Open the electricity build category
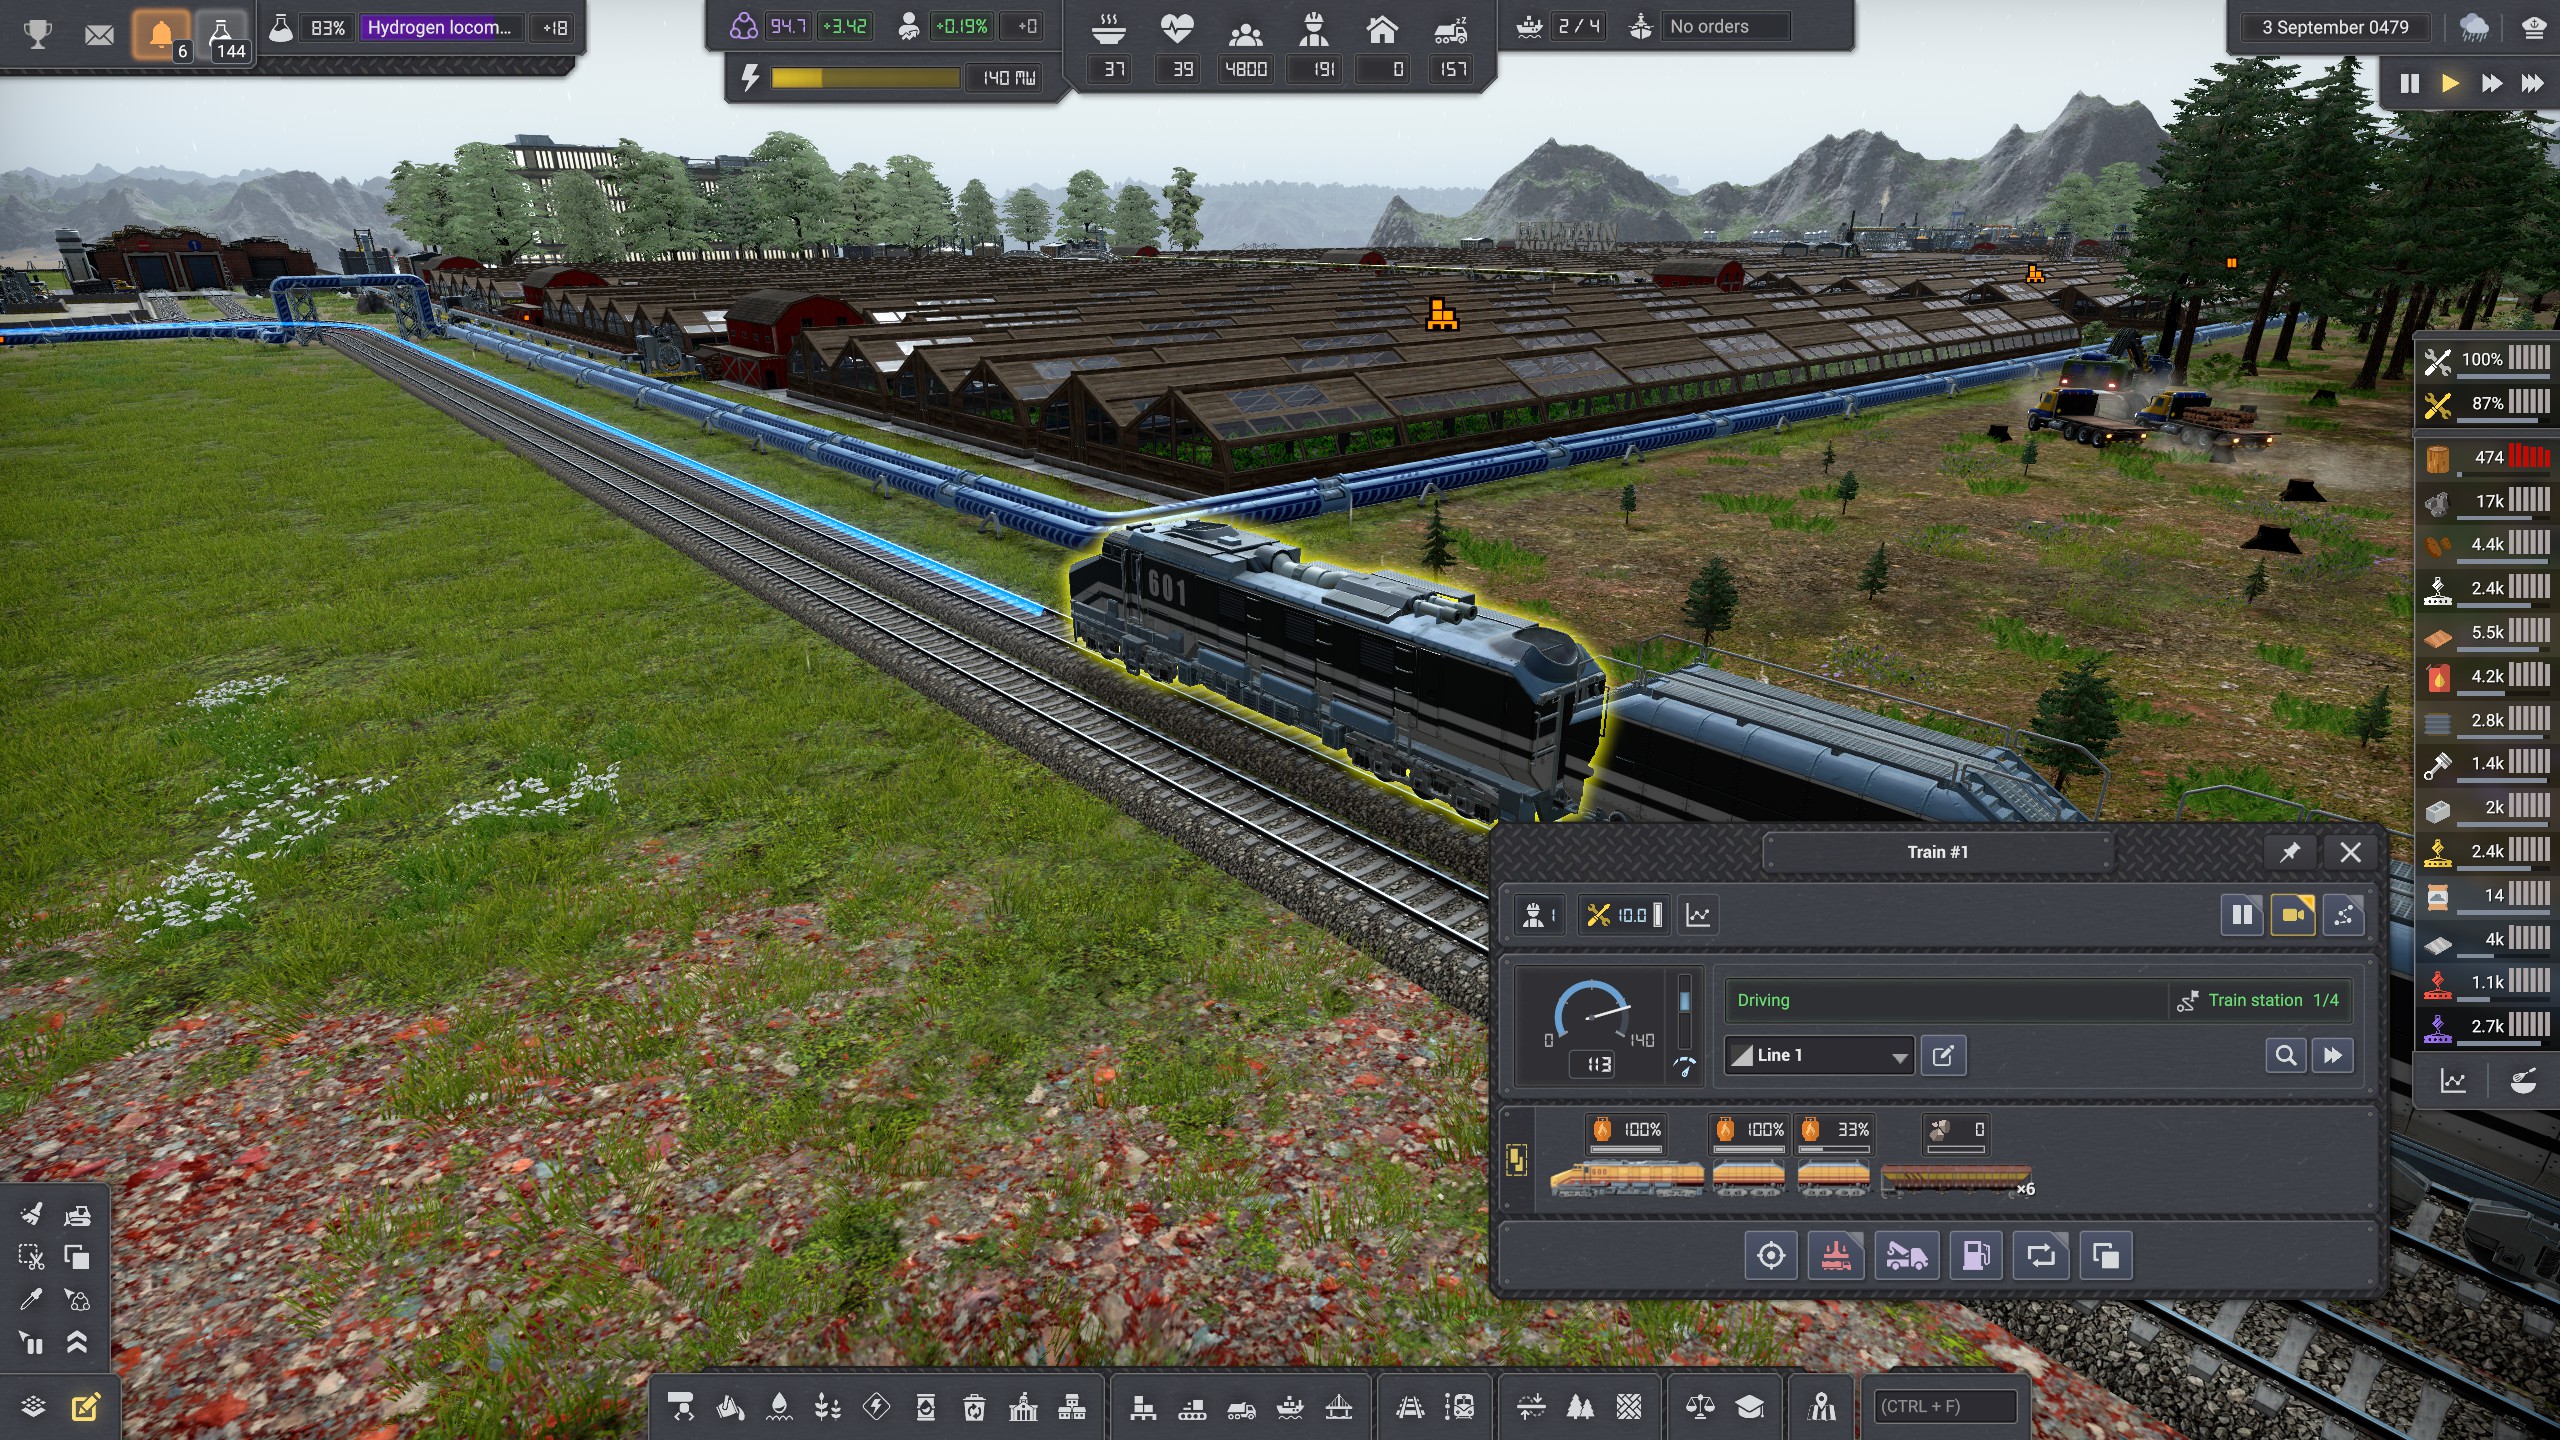This screenshot has height=1440, width=2560. (x=876, y=1407)
